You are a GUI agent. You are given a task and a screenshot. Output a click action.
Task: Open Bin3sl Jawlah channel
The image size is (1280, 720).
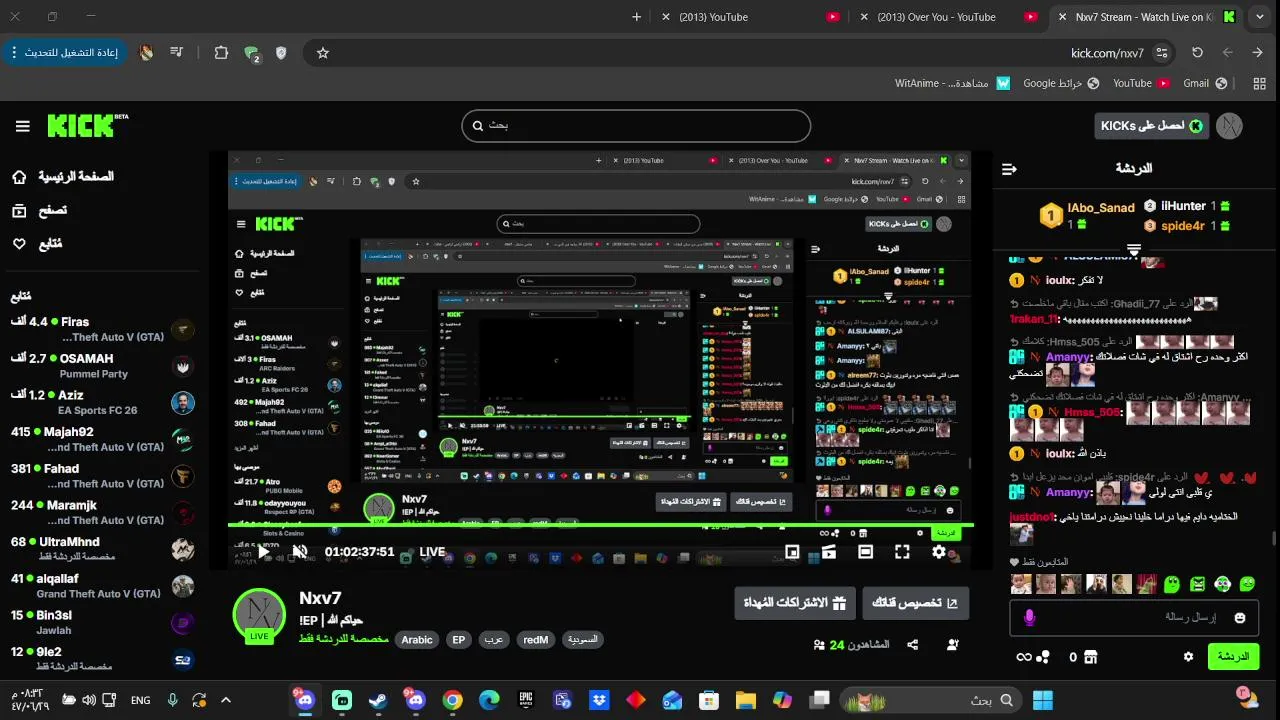100,622
